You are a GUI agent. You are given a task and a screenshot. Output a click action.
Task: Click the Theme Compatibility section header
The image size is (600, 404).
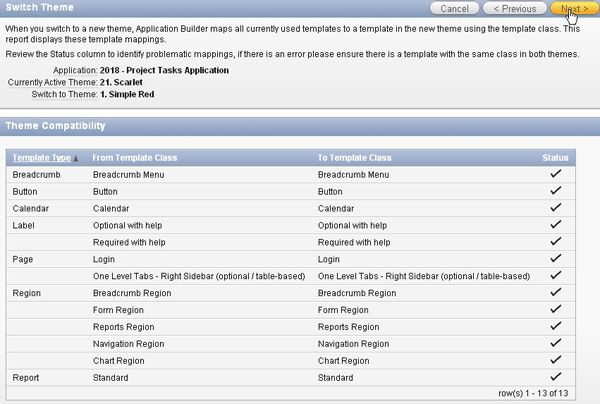tap(63, 125)
